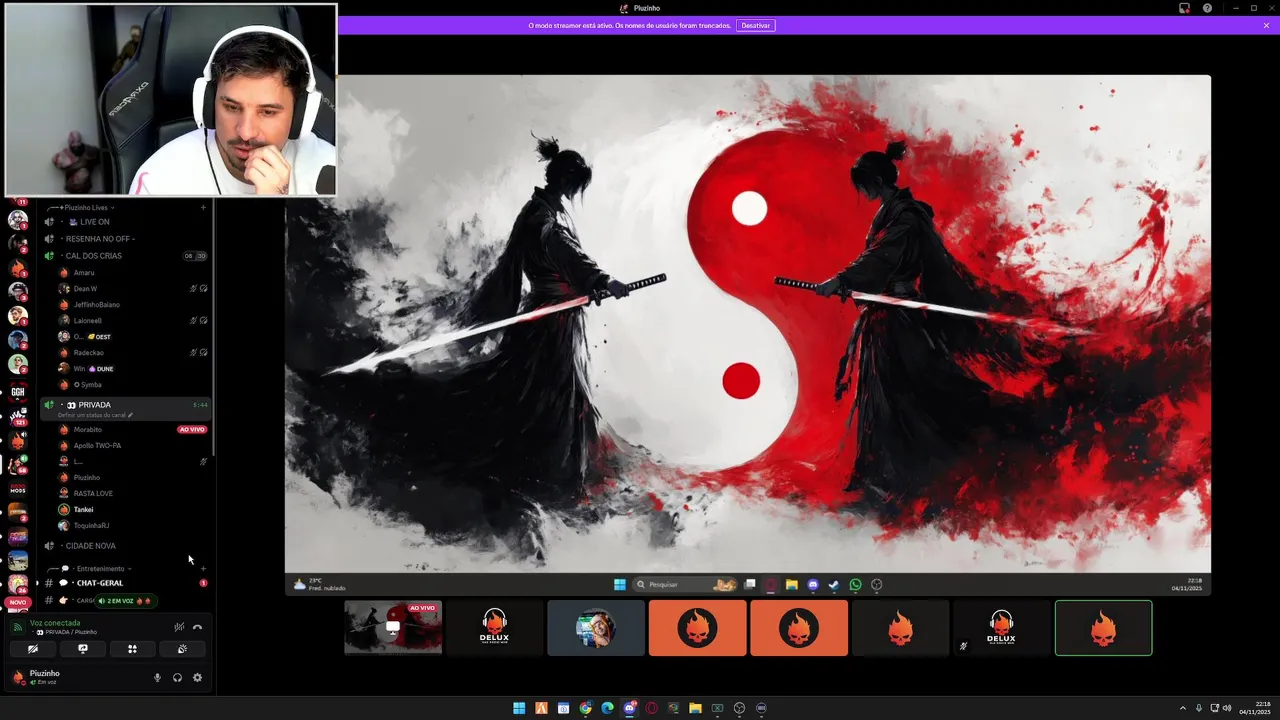Toggle noise suppression in voice panel
The width and height of the screenshot is (1280, 720).
point(179,627)
